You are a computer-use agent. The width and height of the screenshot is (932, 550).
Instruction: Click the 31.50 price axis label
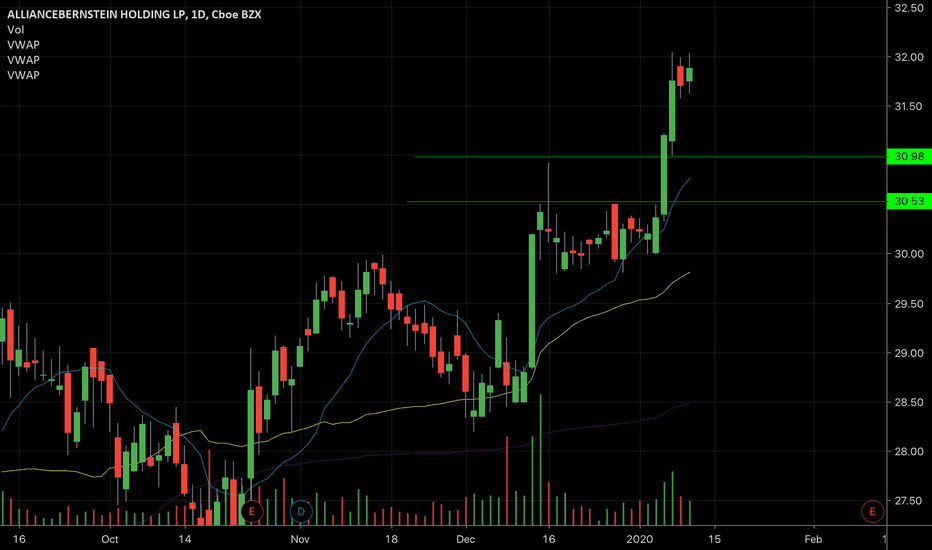tap(909, 106)
